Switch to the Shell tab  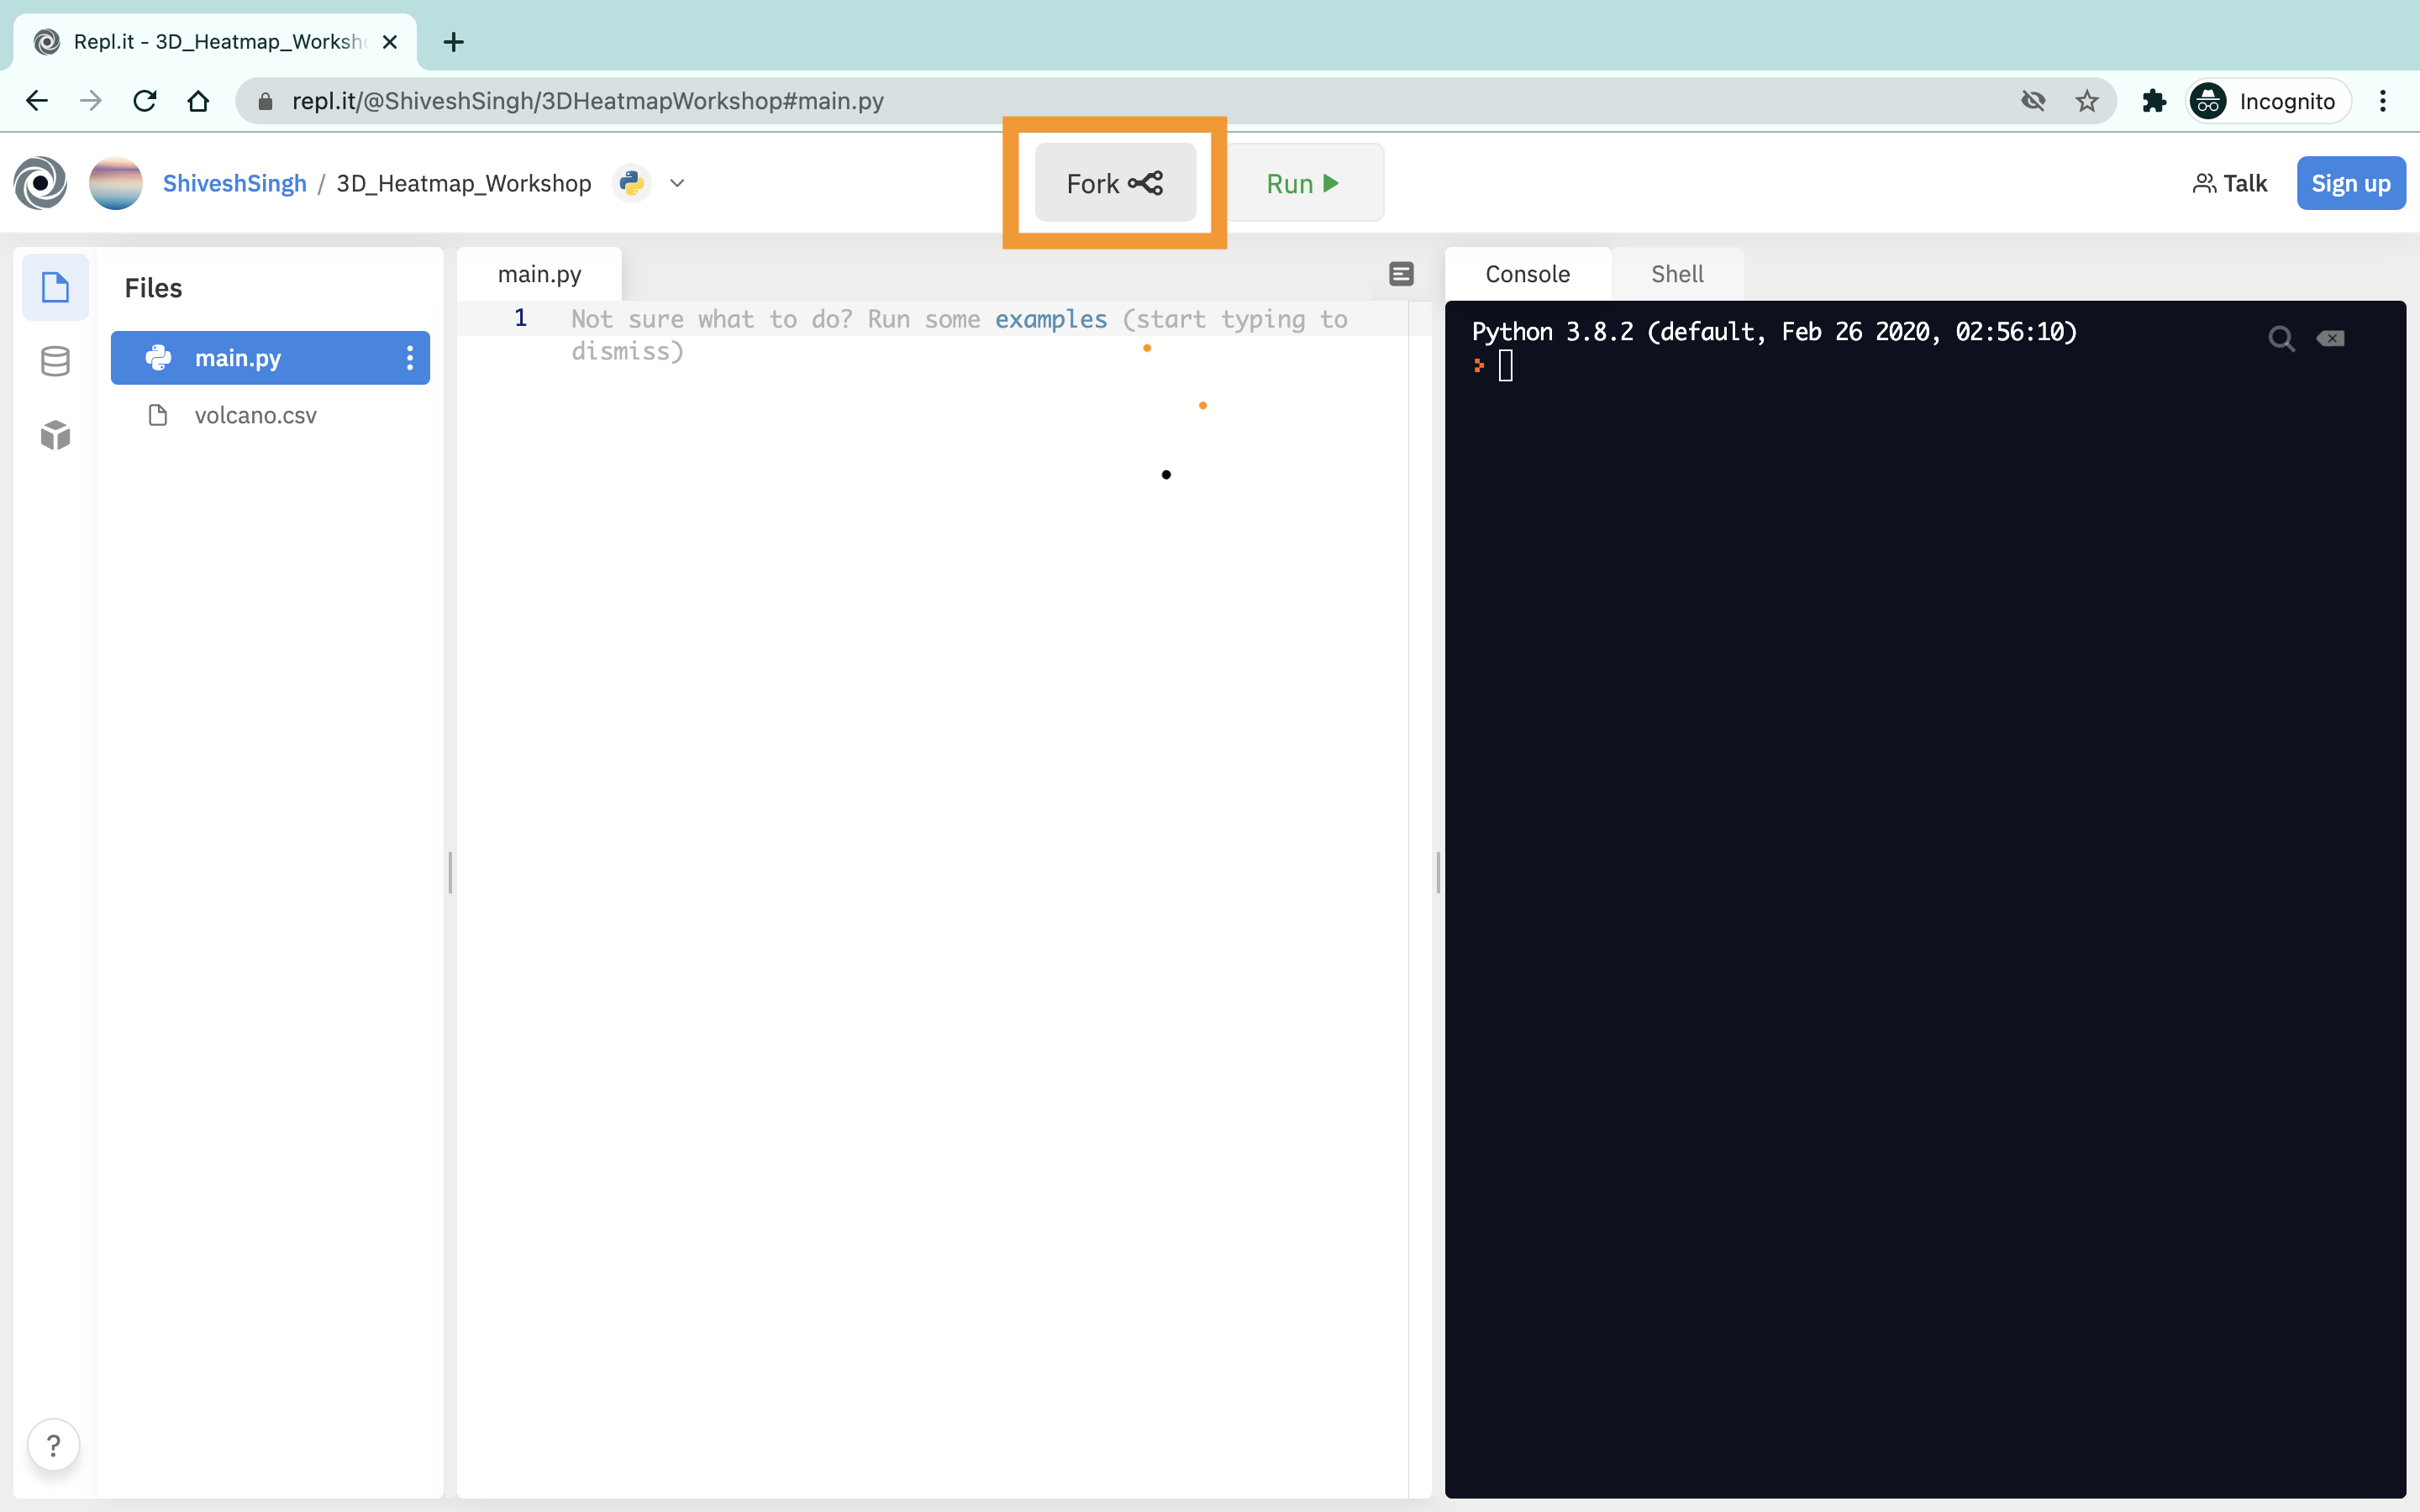(1677, 274)
